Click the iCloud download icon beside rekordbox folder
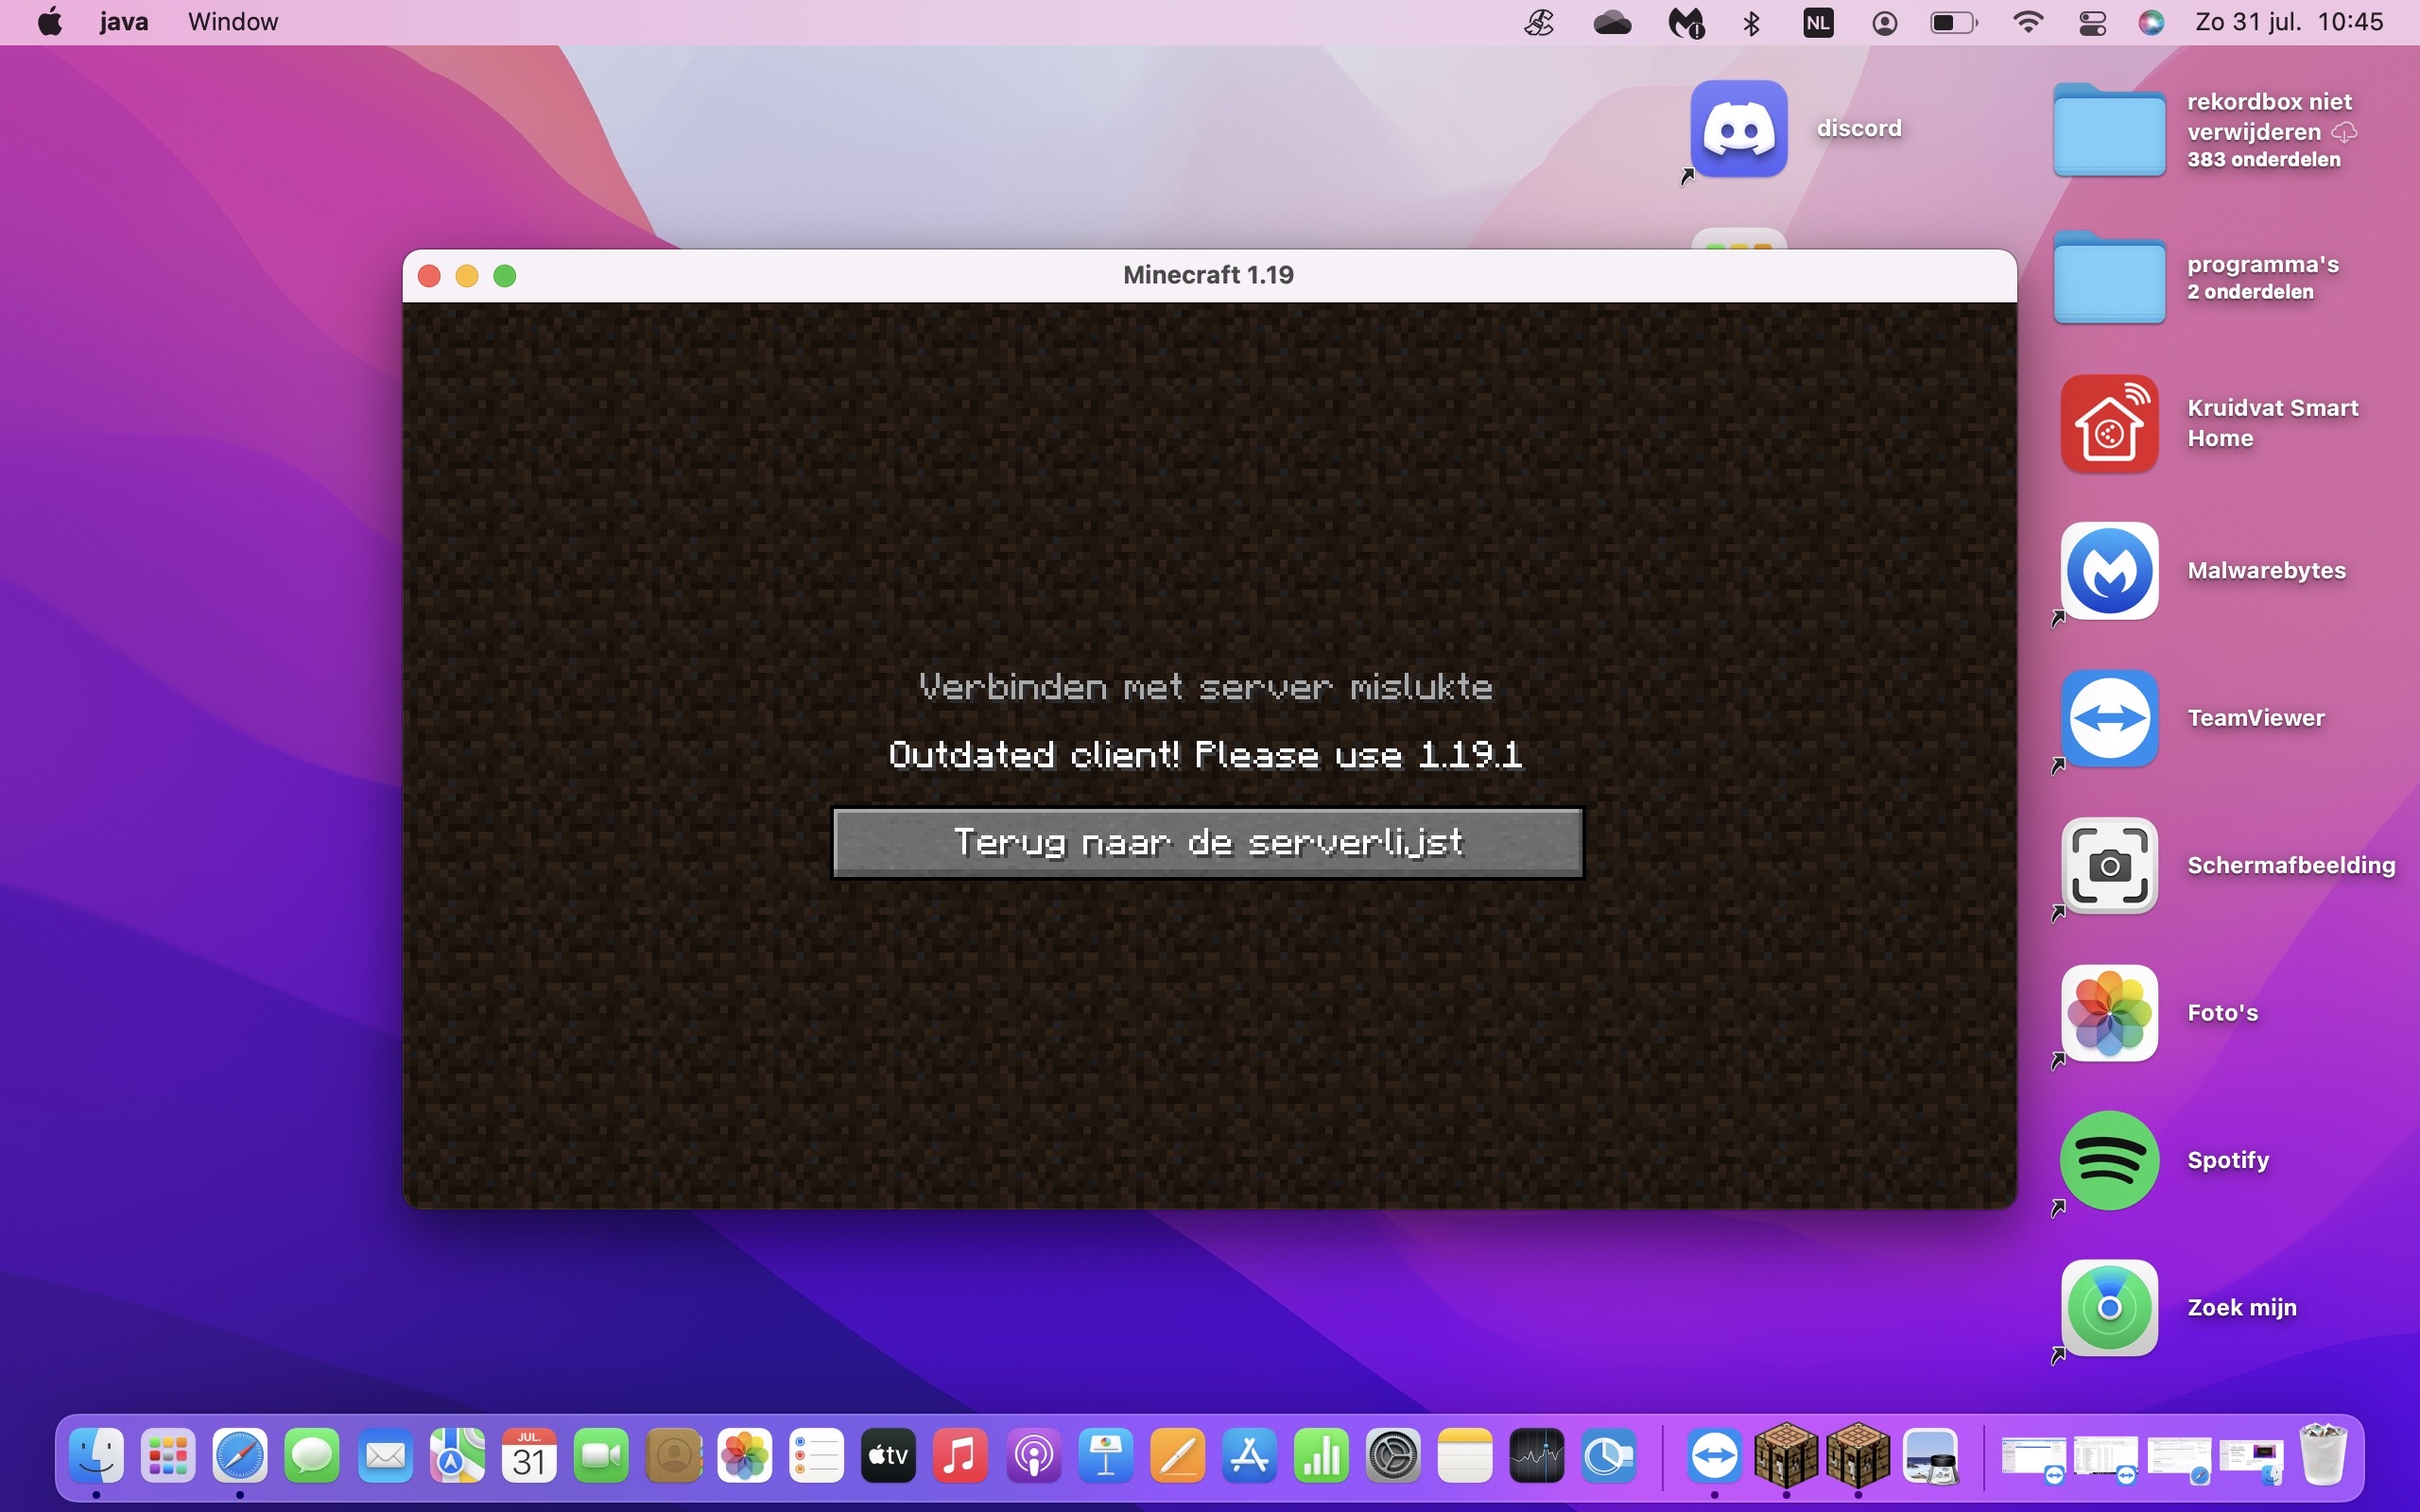Screen dimensions: 2420x1512 [x=2345, y=131]
